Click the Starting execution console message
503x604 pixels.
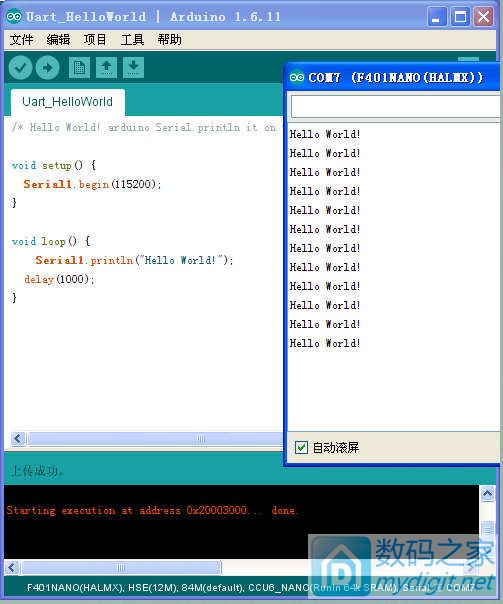[152, 510]
